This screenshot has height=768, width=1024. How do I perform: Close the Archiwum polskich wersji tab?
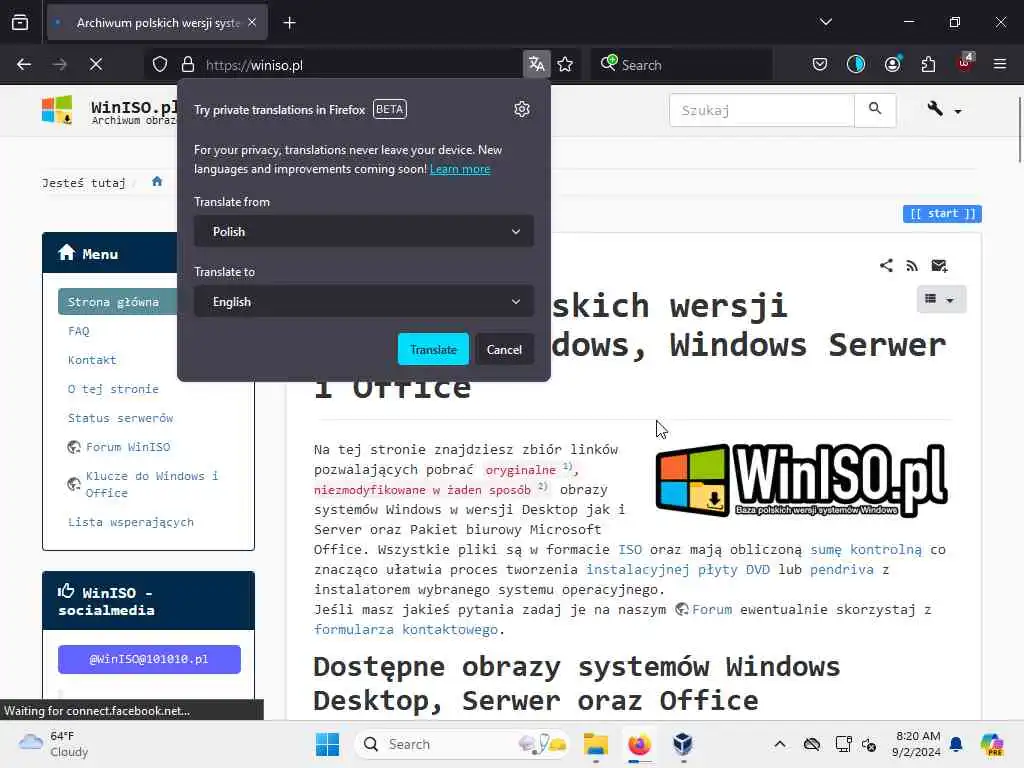coord(252,23)
